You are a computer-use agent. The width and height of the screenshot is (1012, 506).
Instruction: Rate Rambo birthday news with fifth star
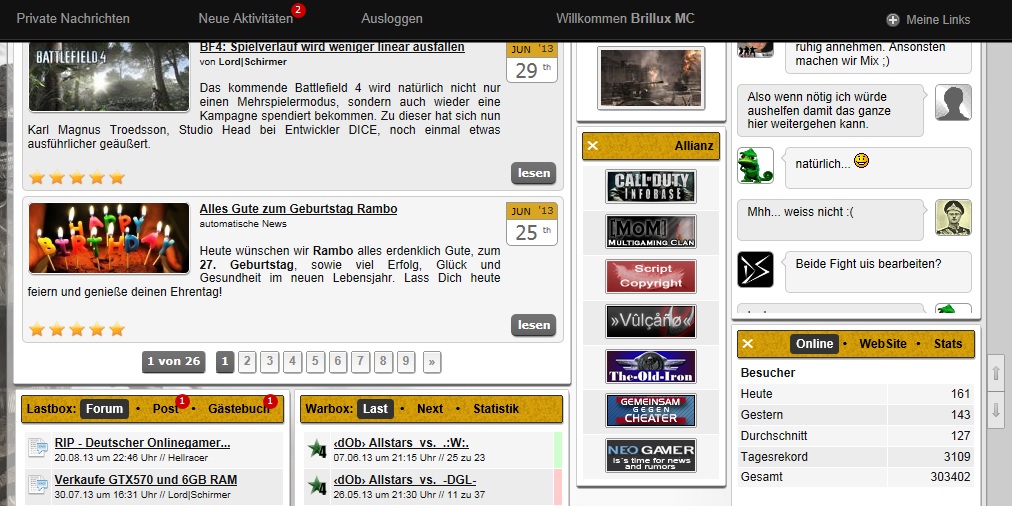click(x=117, y=330)
